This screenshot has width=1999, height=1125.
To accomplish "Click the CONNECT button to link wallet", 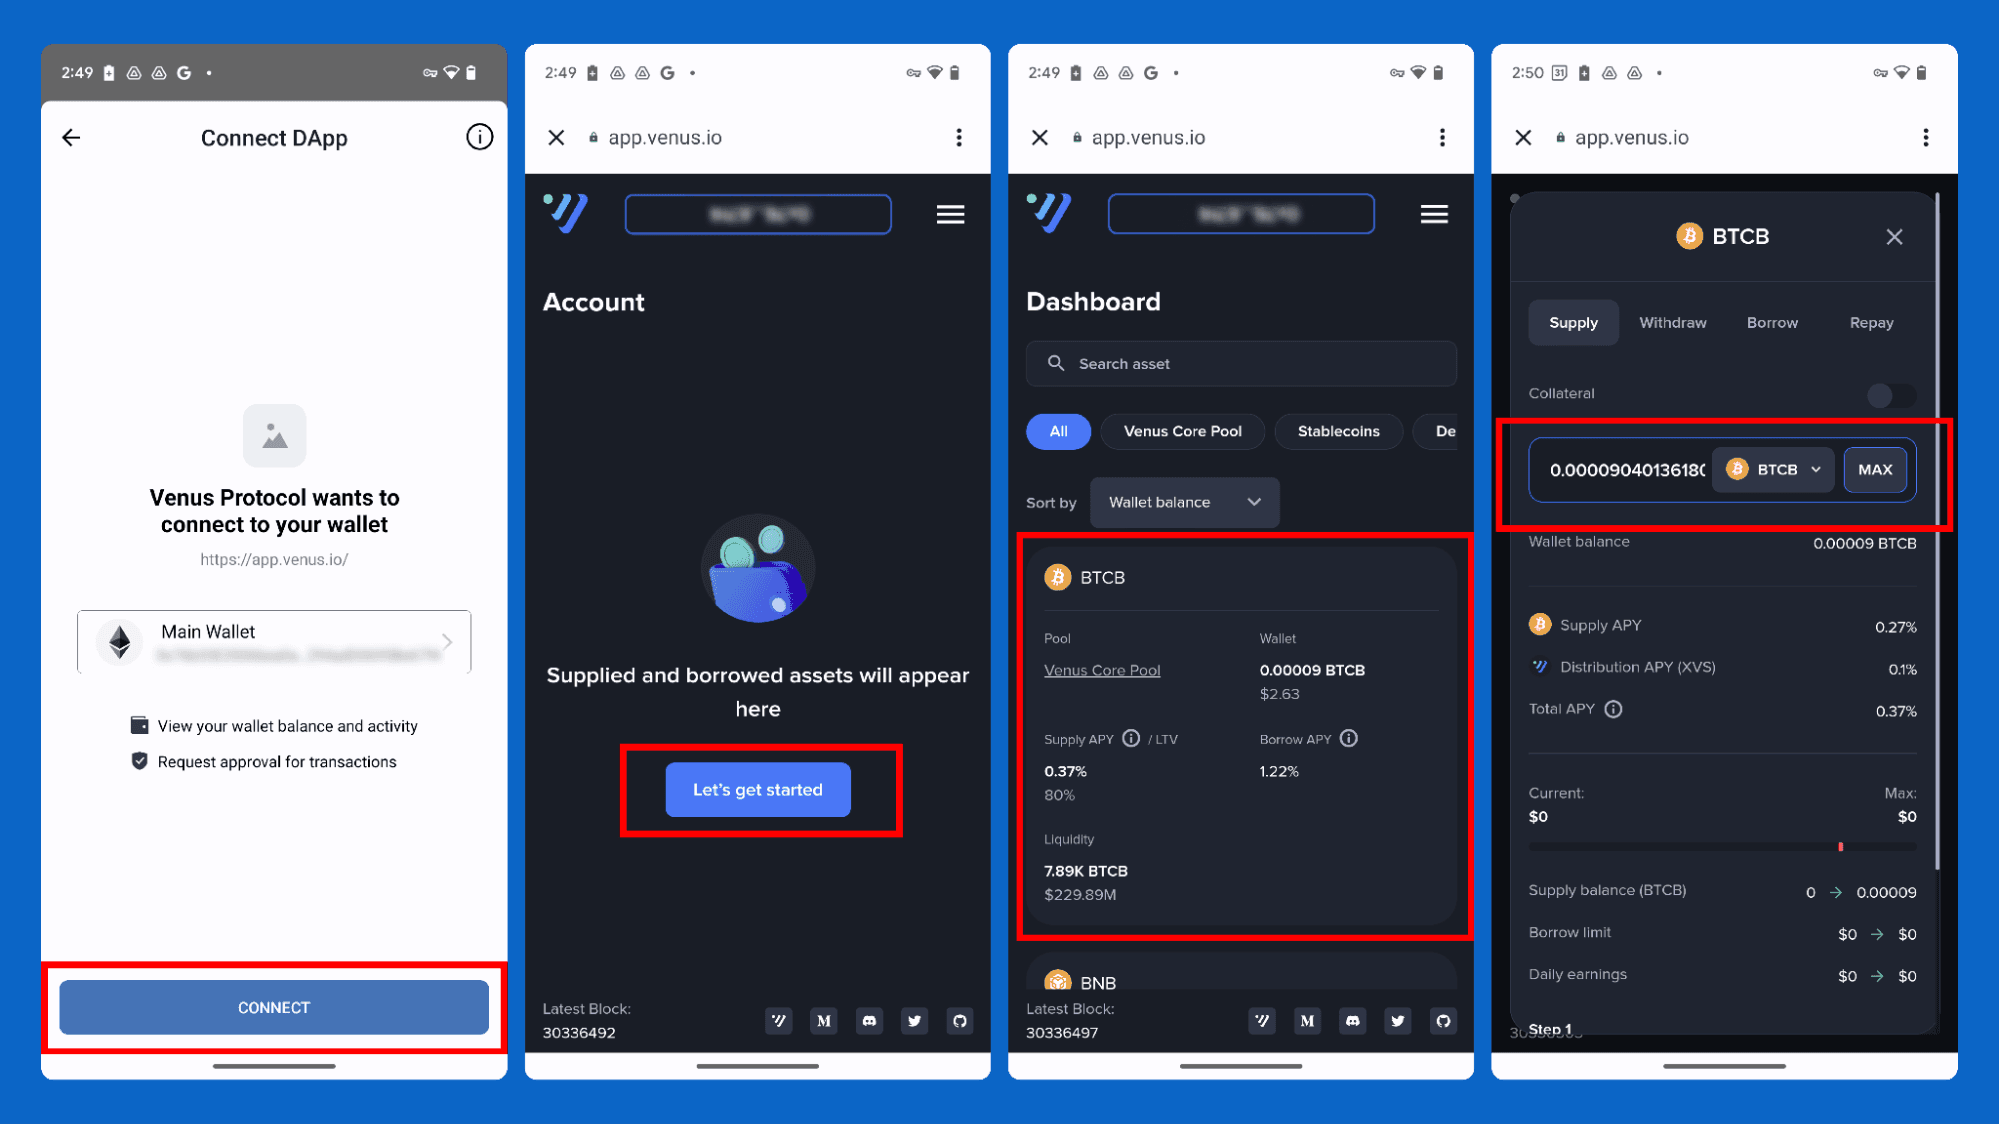I will pyautogui.click(x=273, y=1007).
